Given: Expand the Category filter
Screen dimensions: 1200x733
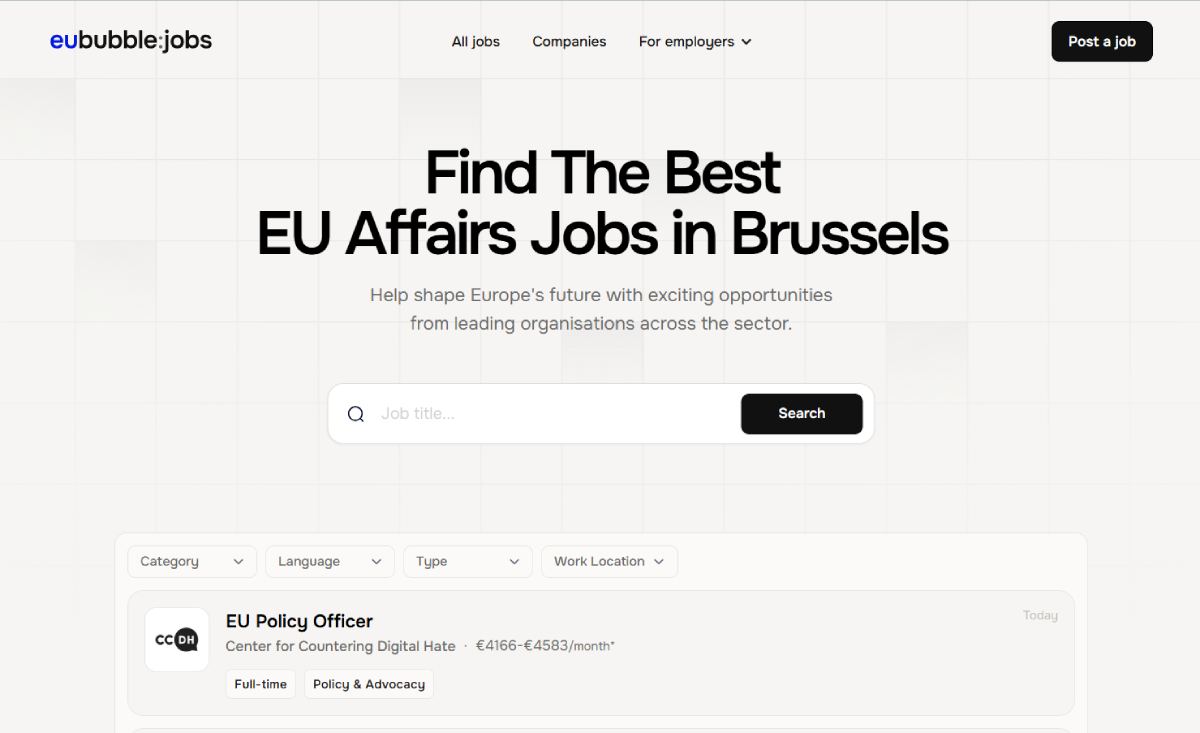Looking at the screenshot, I should pyautogui.click(x=192, y=562).
